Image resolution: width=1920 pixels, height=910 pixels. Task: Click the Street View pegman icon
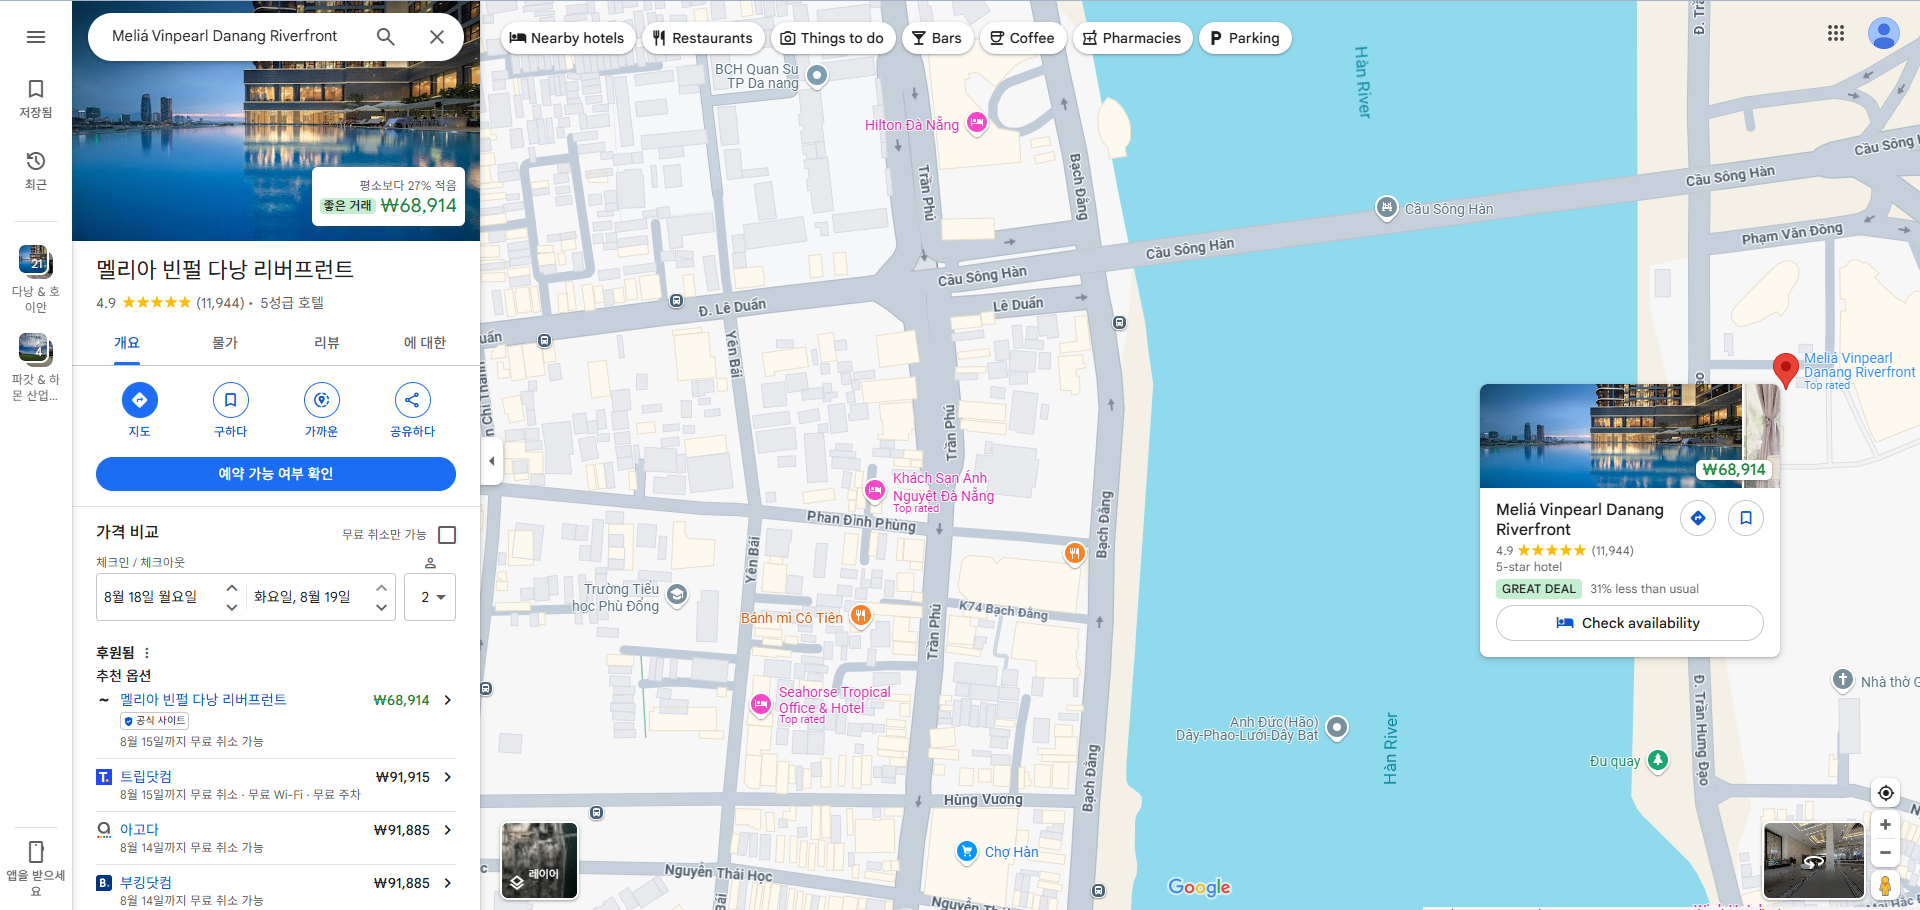tap(1885, 885)
